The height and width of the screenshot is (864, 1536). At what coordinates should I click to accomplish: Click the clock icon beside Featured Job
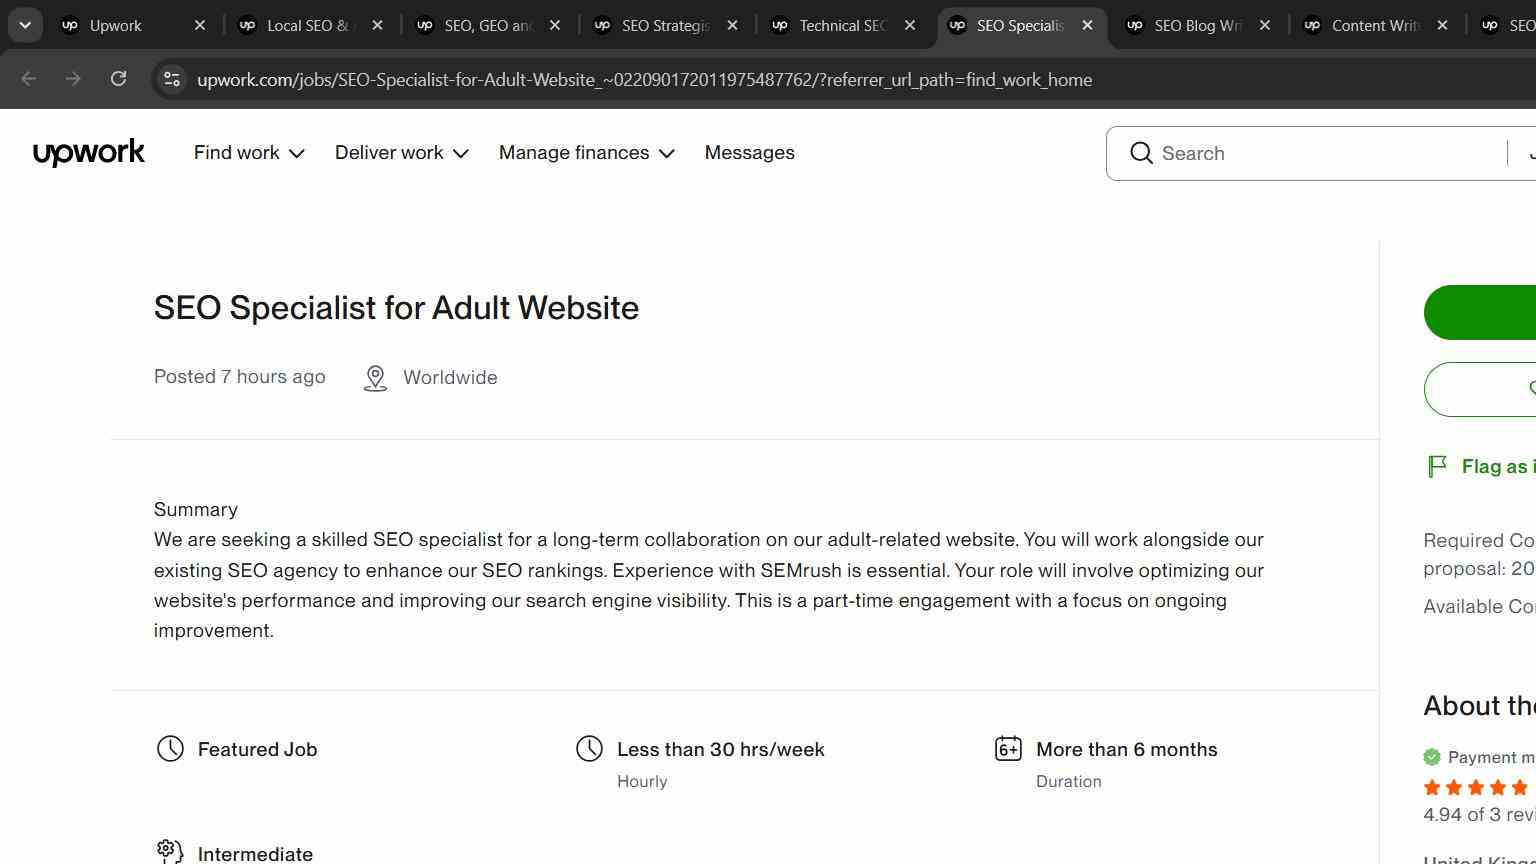(170, 749)
